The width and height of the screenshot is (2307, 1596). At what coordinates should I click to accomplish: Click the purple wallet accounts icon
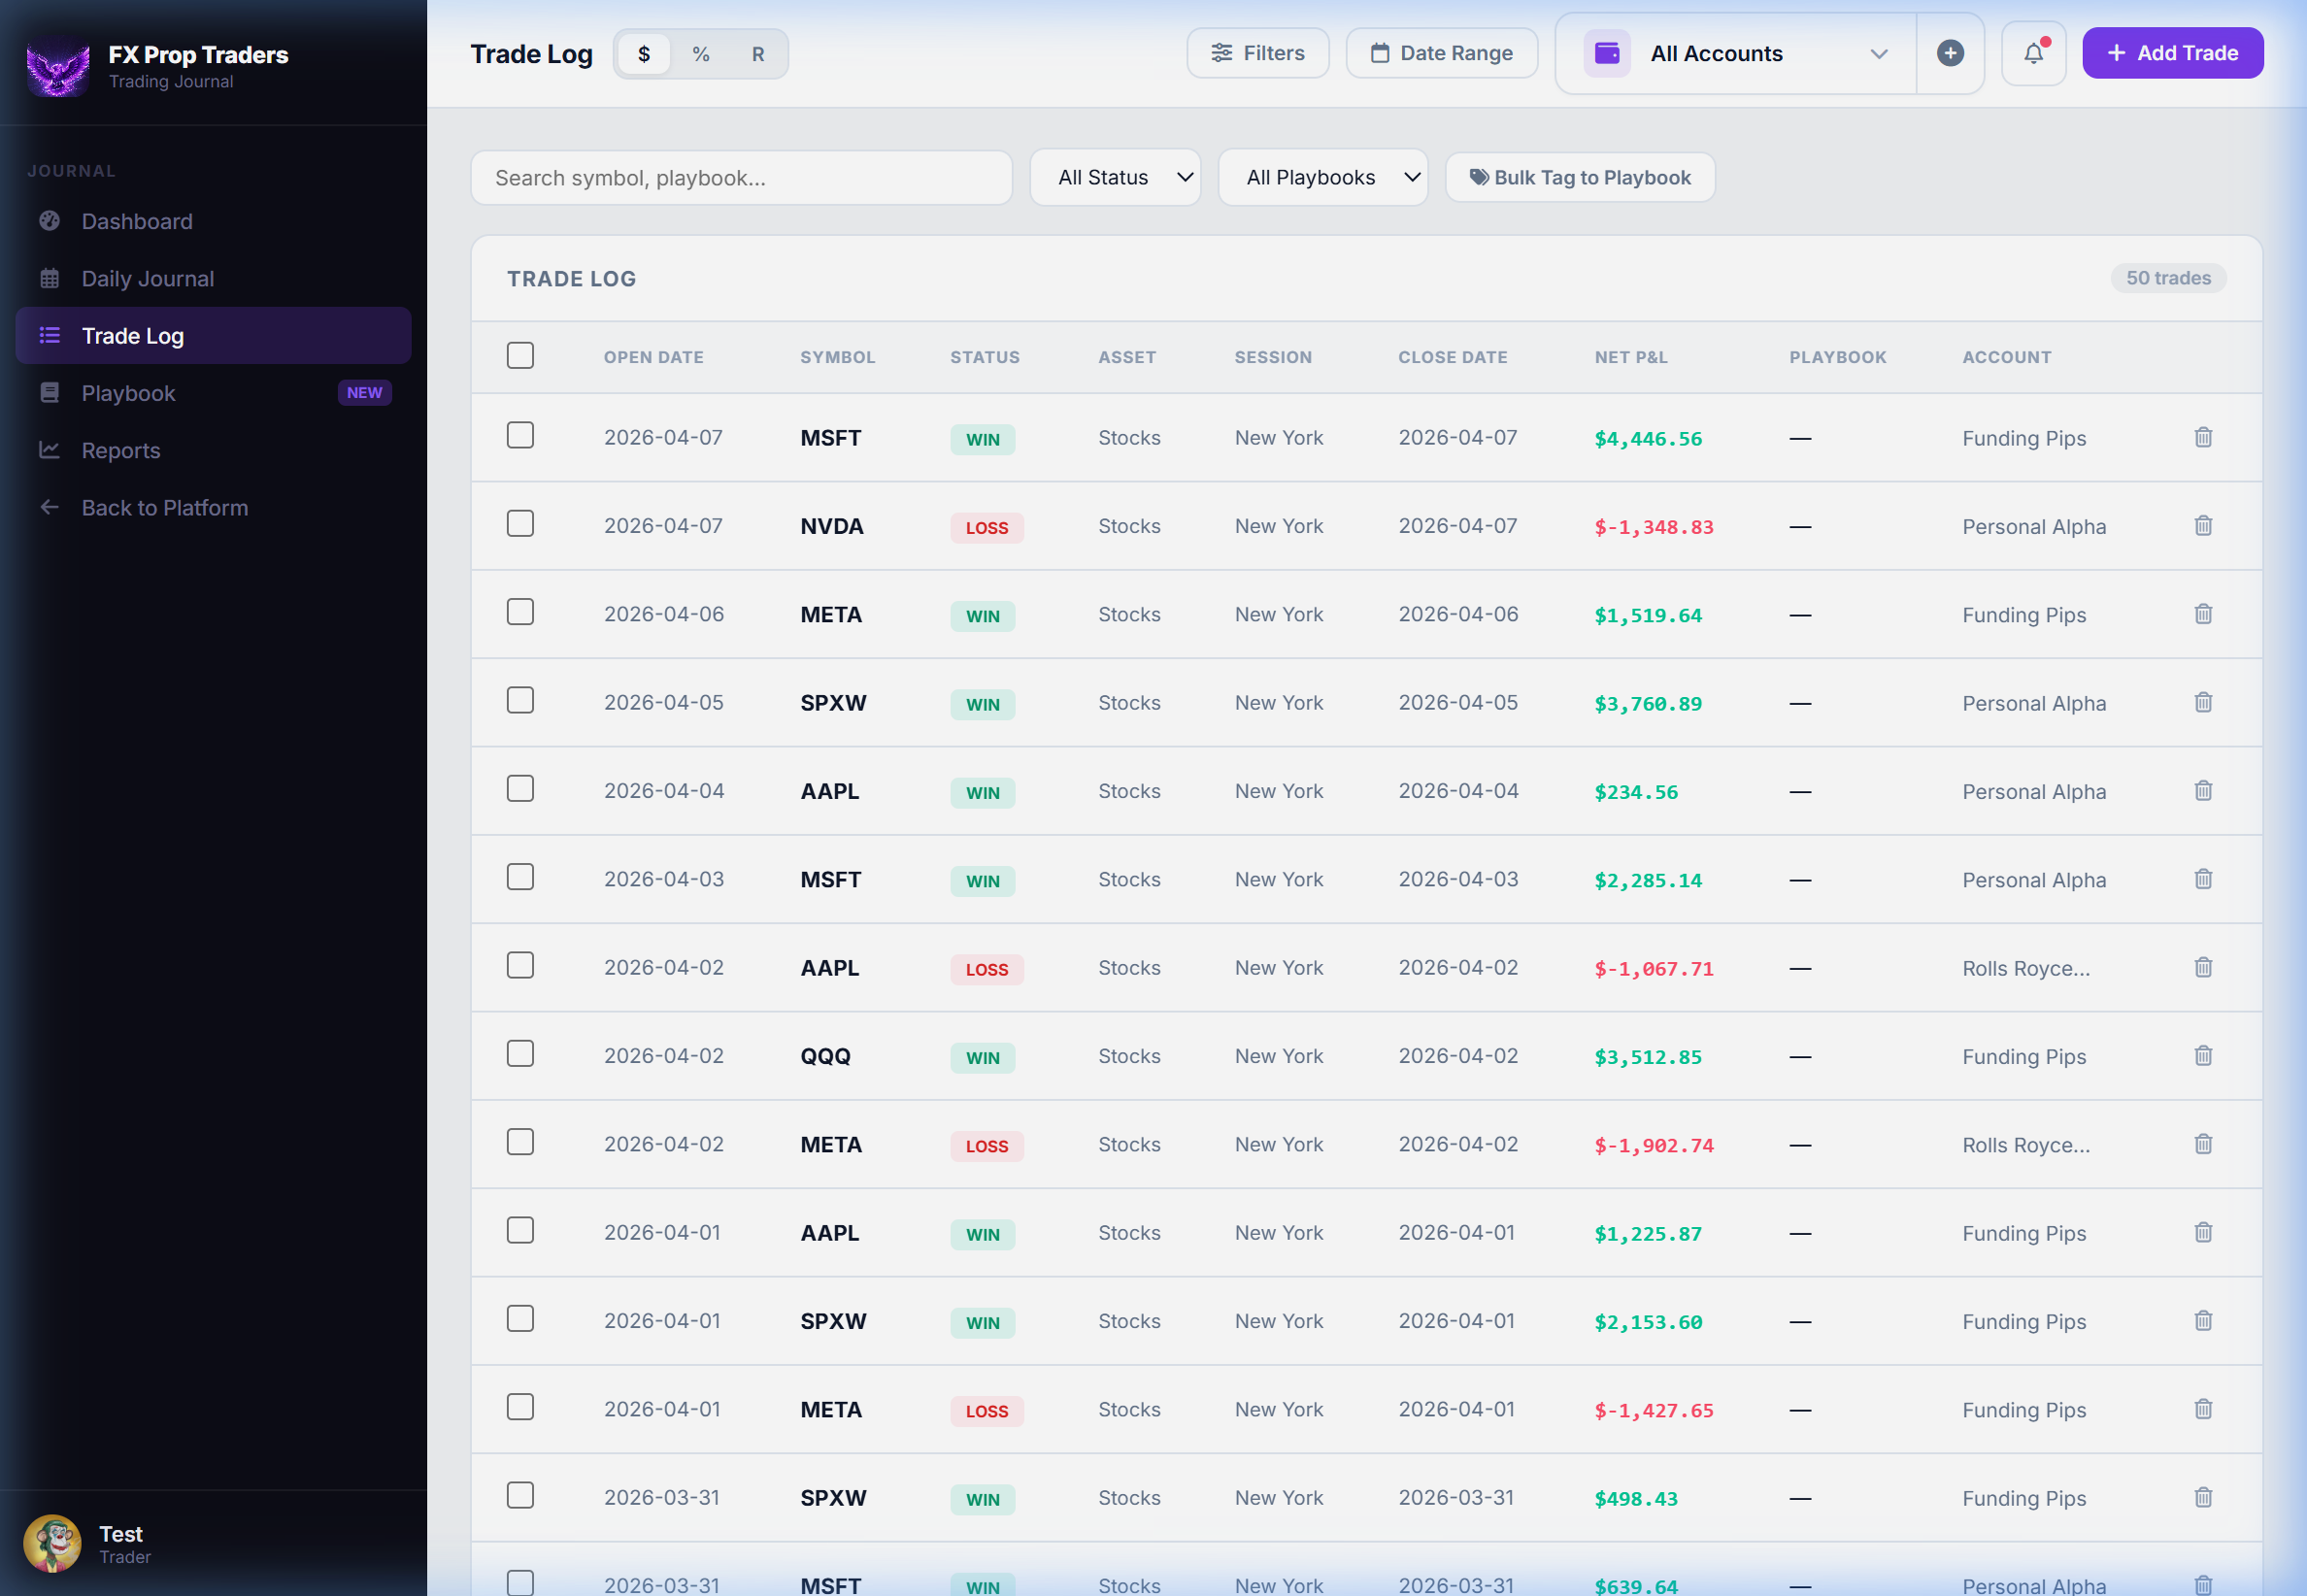1606,53
